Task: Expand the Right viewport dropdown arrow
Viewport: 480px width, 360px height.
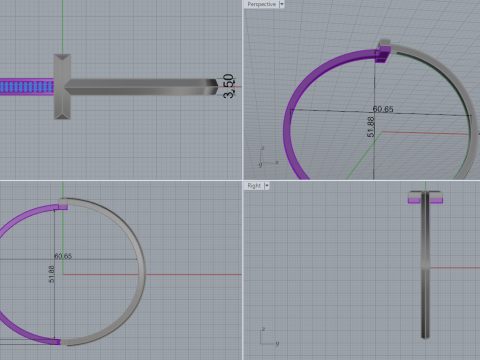Action: tap(267, 186)
